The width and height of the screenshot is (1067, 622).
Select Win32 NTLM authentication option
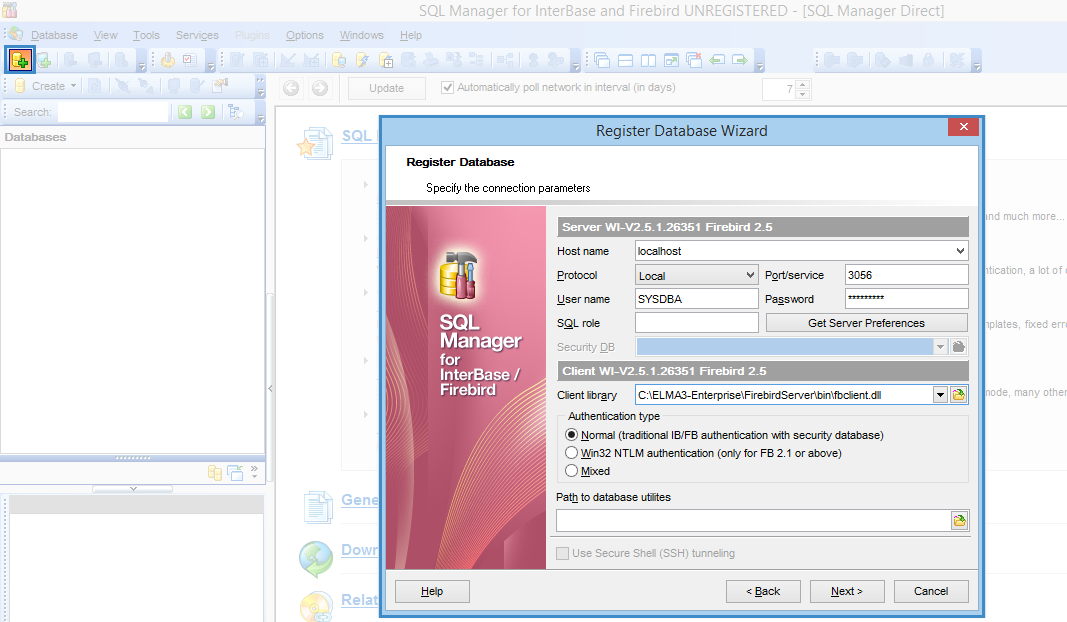572,453
